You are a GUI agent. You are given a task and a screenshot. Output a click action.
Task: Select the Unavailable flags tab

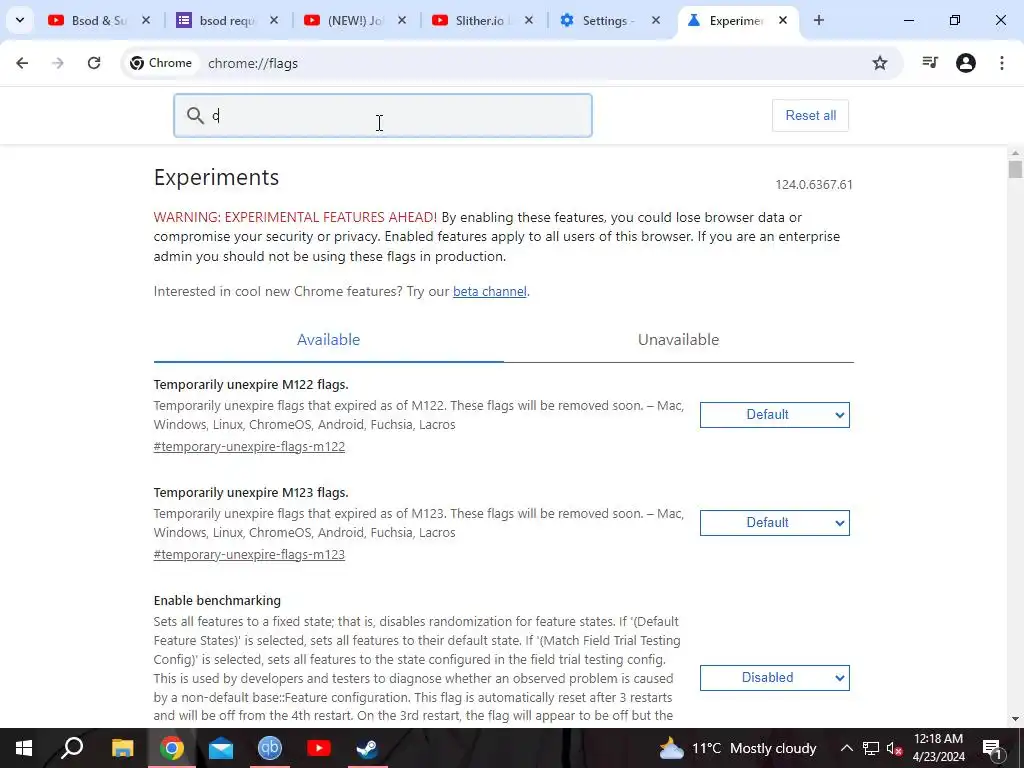click(x=679, y=340)
